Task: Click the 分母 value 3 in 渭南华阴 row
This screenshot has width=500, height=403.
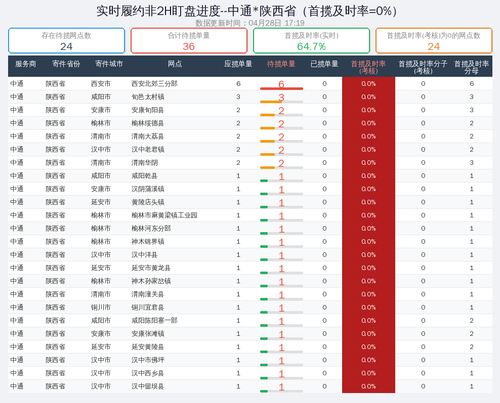Action: pos(471,163)
